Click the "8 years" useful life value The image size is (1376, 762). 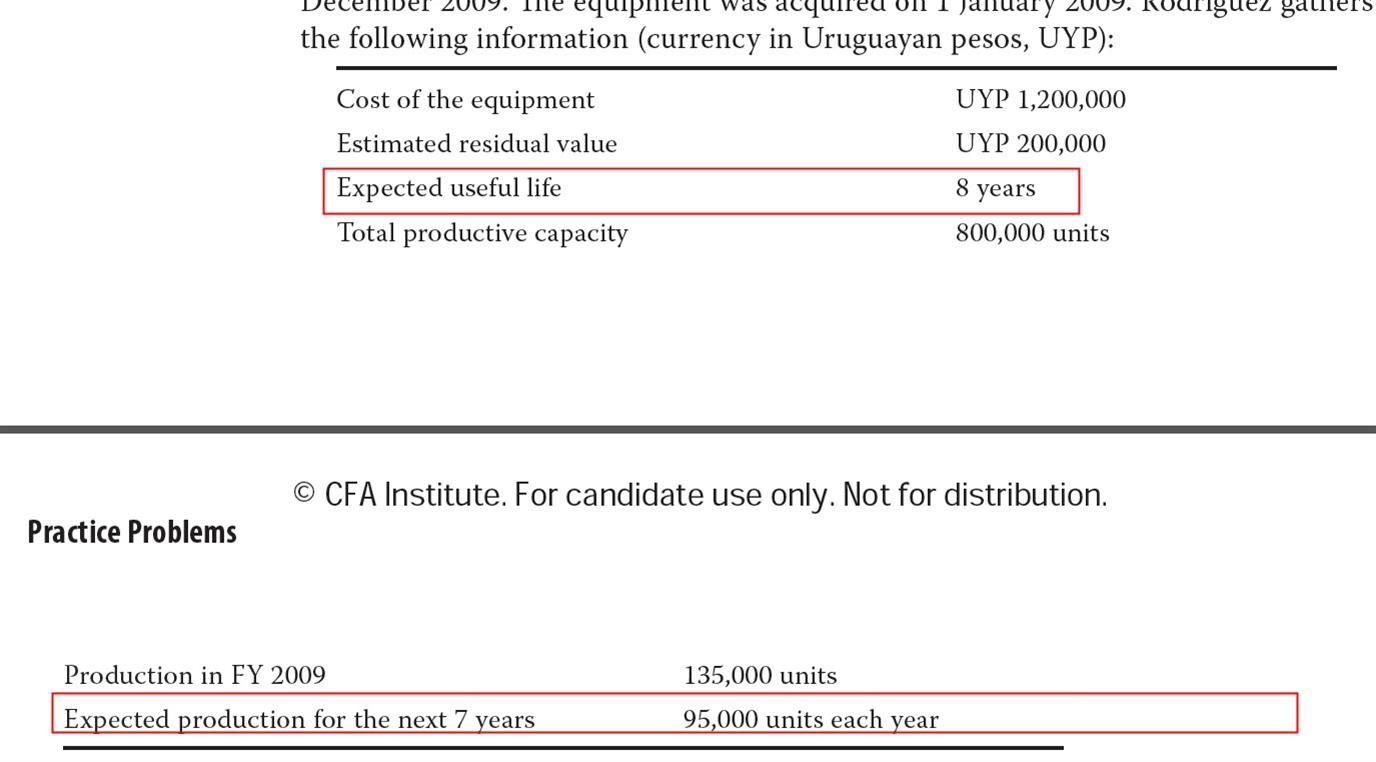coord(995,189)
